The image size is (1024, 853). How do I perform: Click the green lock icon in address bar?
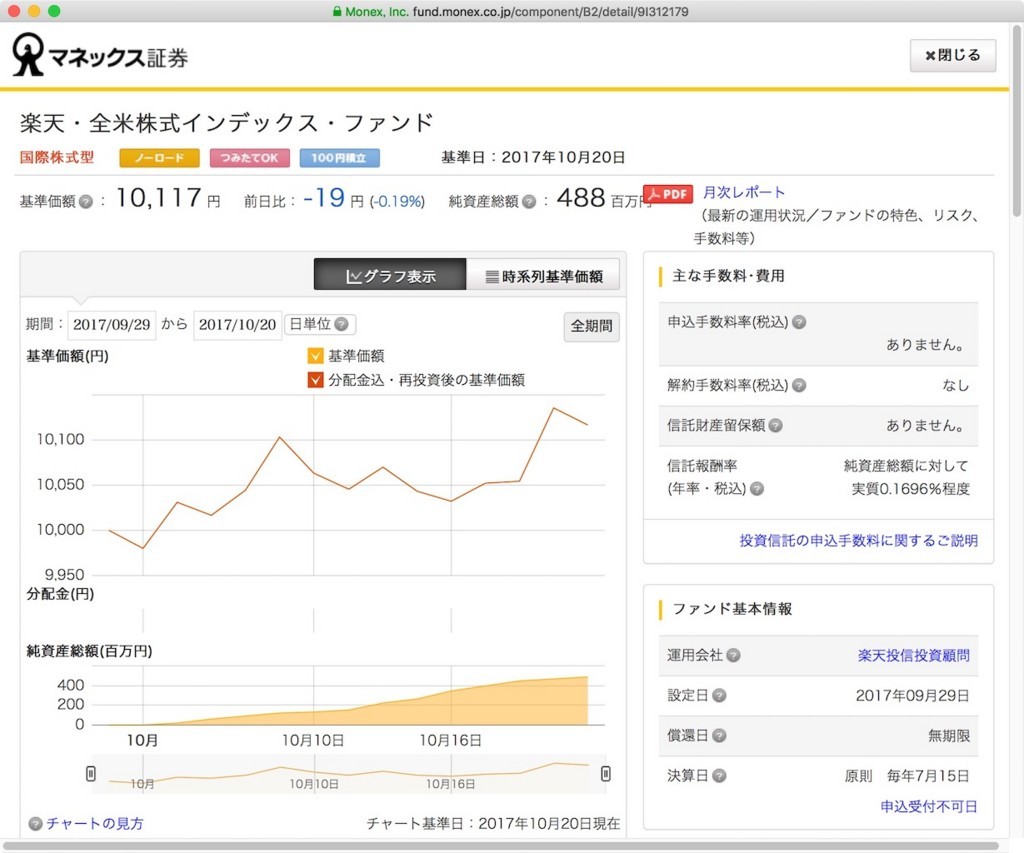pyautogui.click(x=337, y=11)
